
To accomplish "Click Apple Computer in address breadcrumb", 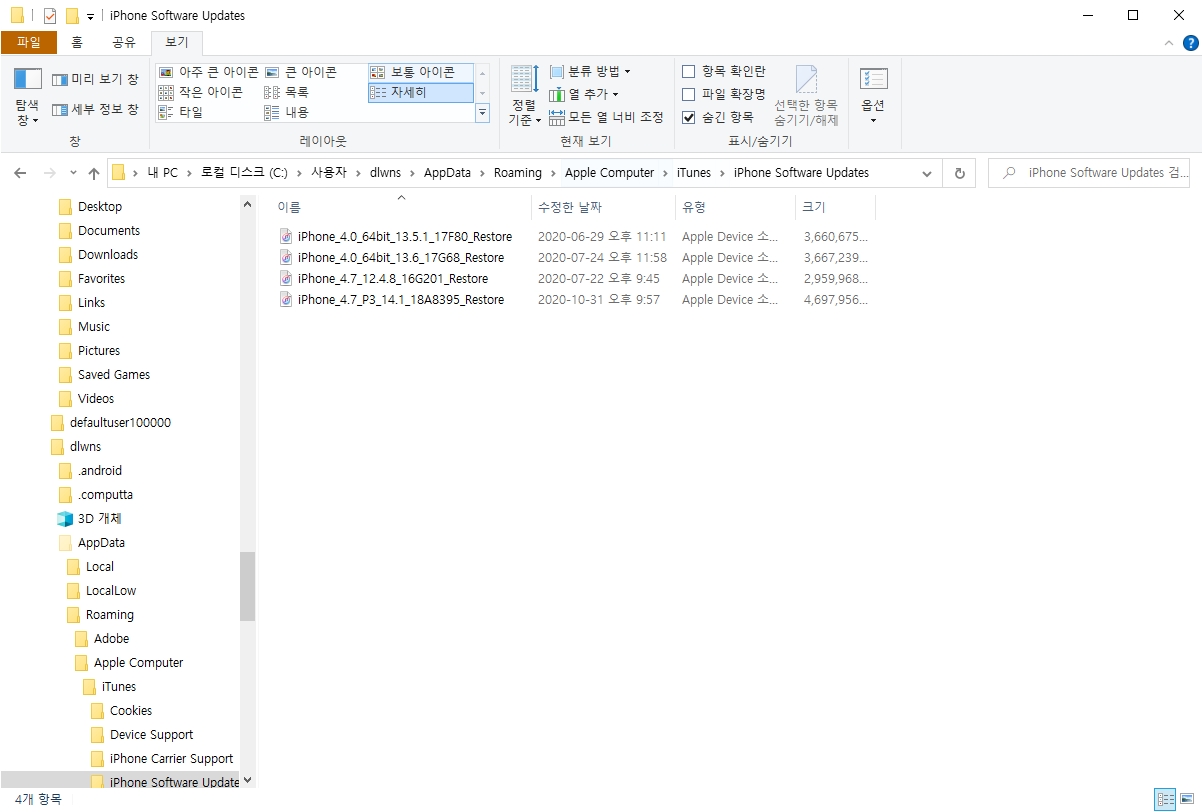I will [609, 173].
